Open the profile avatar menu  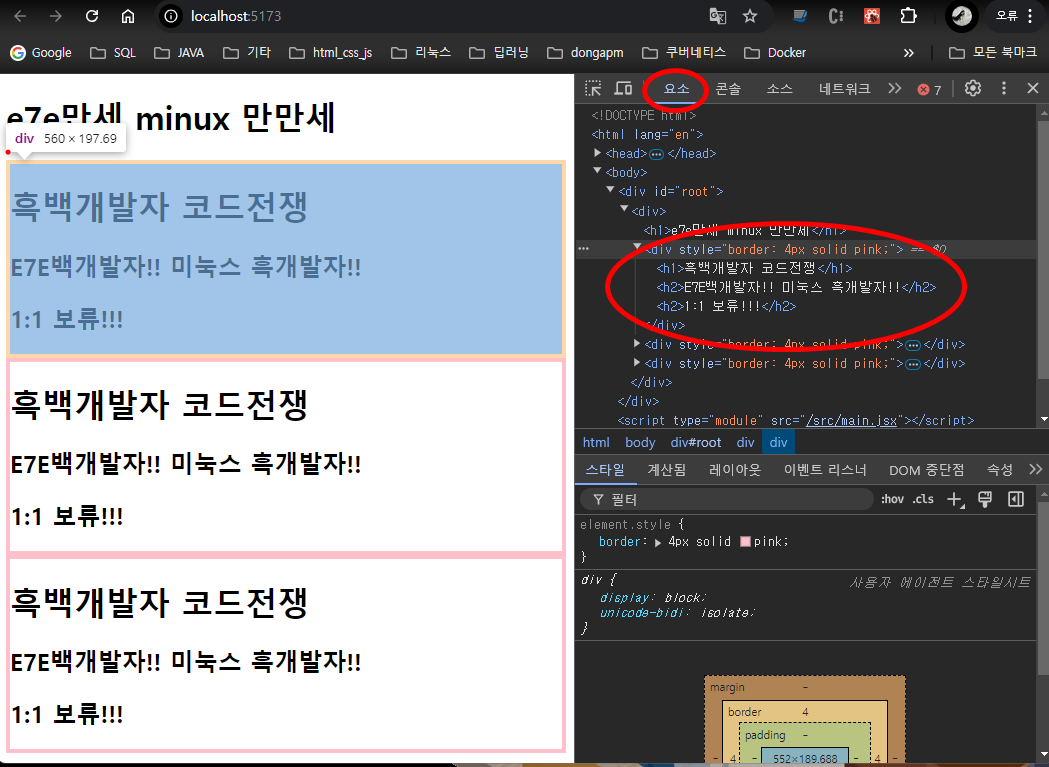pyautogui.click(x=962, y=16)
